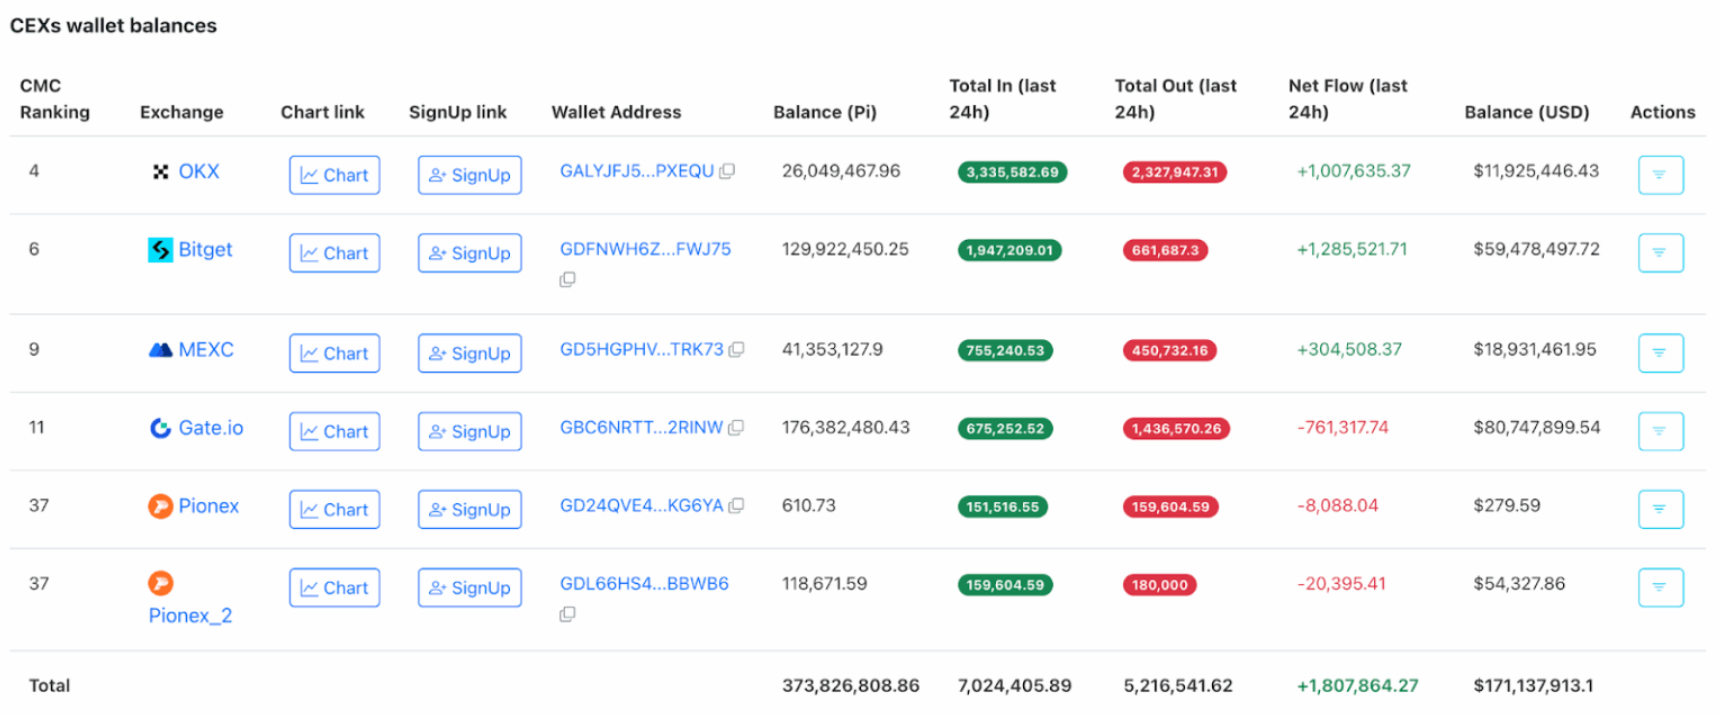
Task: Click the Balance (Pi) column header
Action: coord(824,112)
